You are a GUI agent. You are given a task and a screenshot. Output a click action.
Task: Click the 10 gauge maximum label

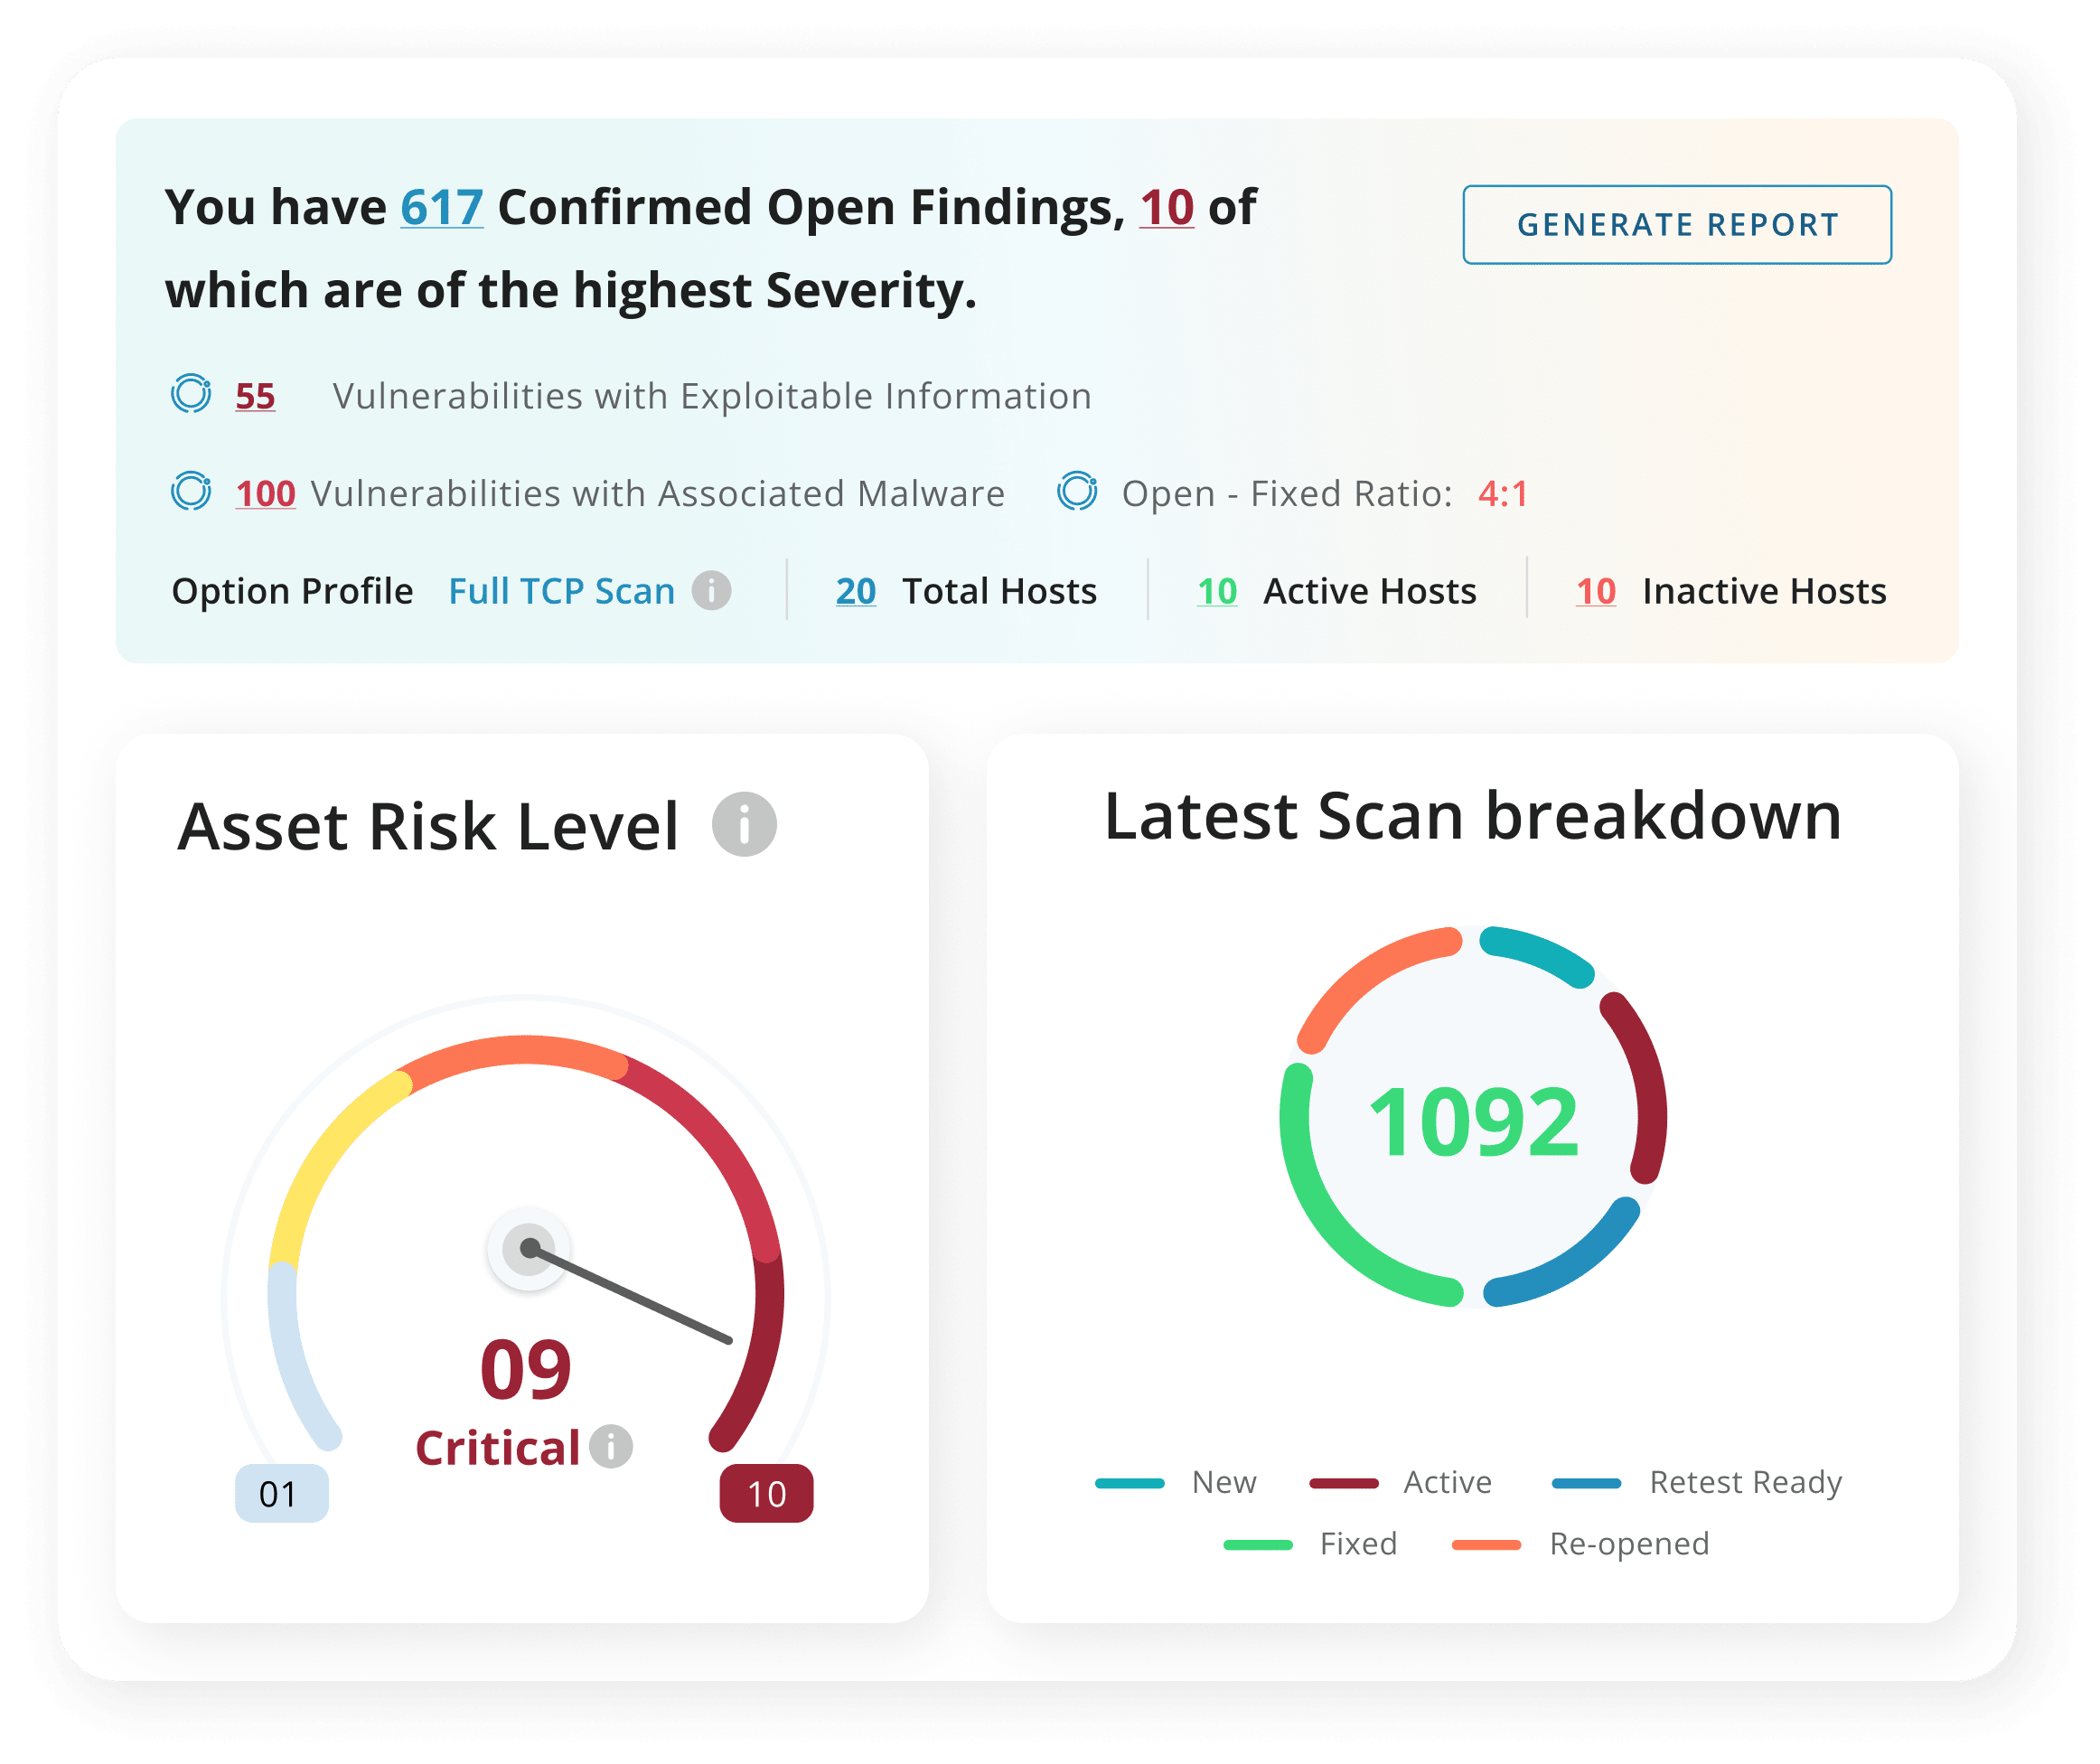[767, 1494]
